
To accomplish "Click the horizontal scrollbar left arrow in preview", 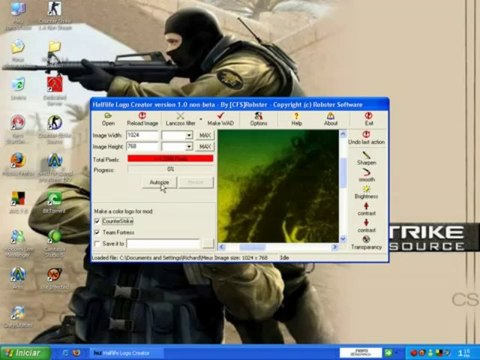I will click(222, 247).
